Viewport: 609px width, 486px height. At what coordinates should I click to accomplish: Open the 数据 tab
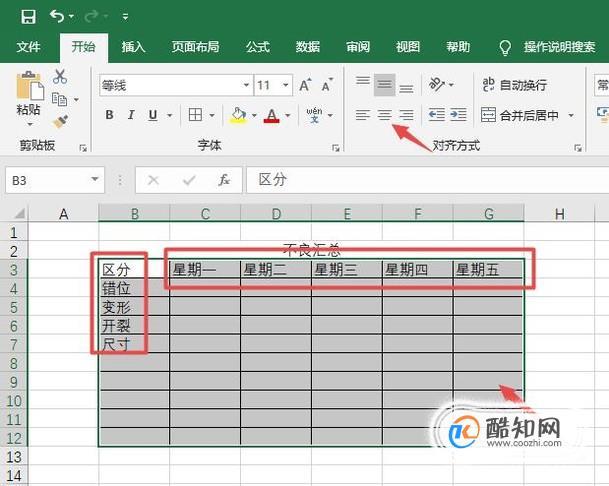pyautogui.click(x=308, y=47)
